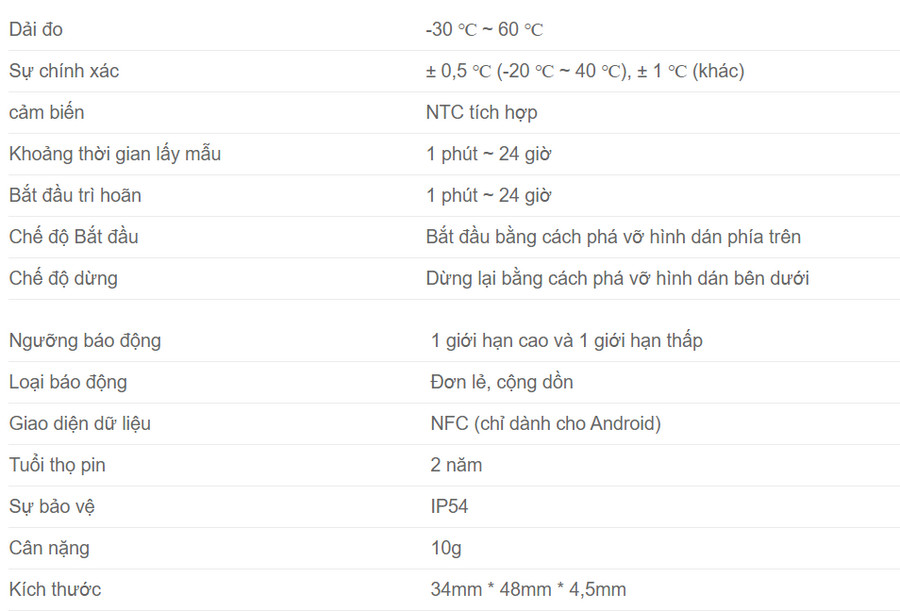The width and height of the screenshot is (900, 611).
Task: Click the "Chế độ dừng" label
Action: coord(63,278)
